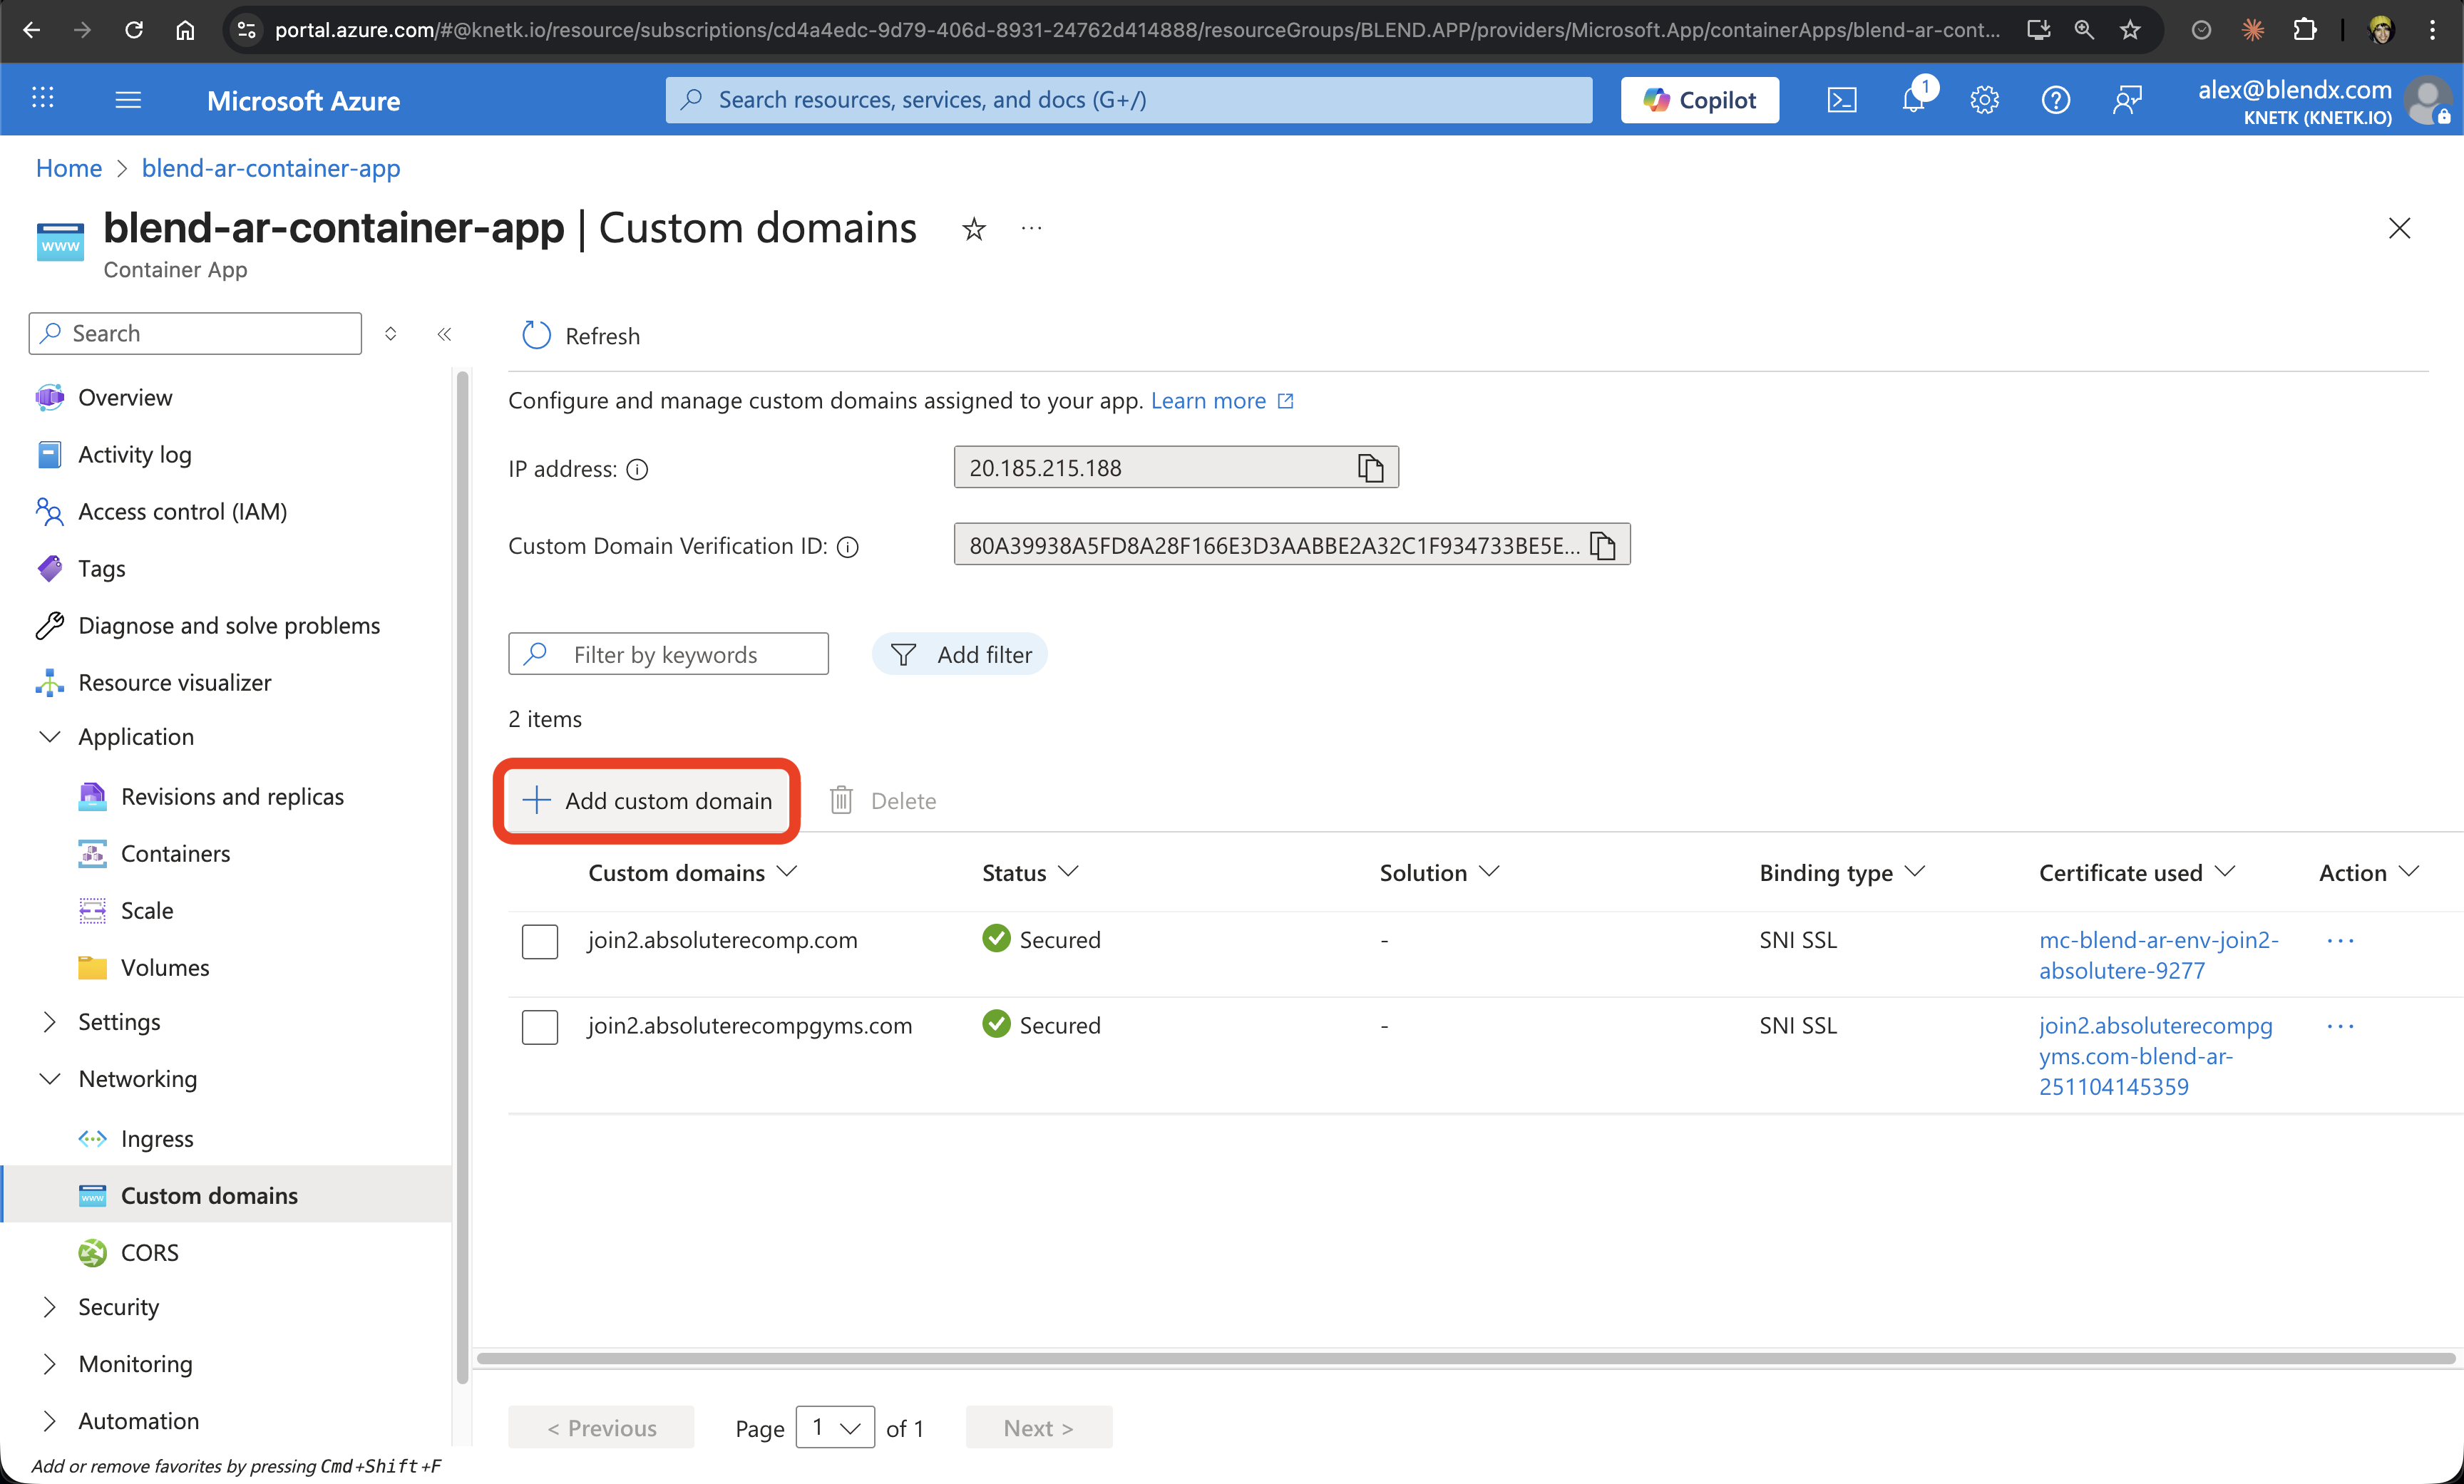Image resolution: width=2464 pixels, height=1484 pixels.
Task: Select the header checkbox to choose all domains
Action: tap(539, 872)
